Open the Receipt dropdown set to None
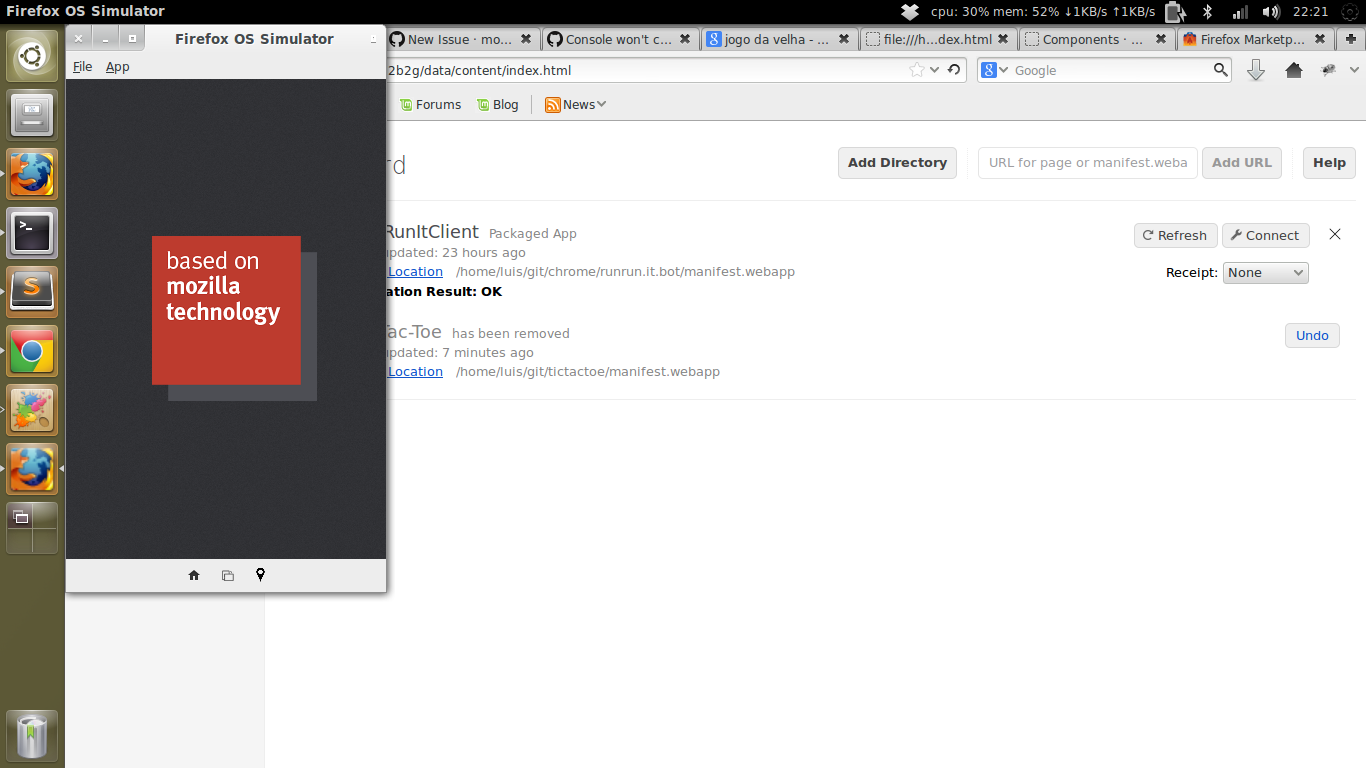 click(1265, 272)
